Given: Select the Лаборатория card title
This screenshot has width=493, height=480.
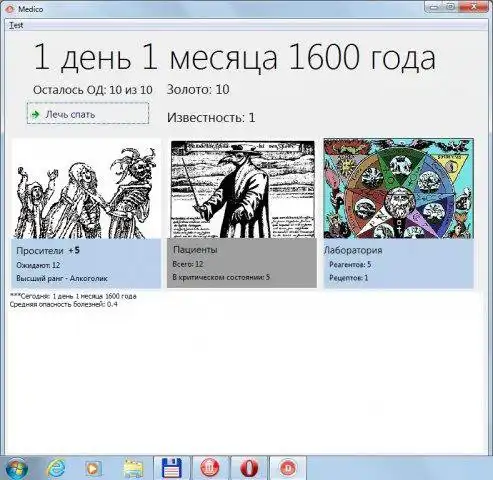Looking at the screenshot, I should pos(353,250).
